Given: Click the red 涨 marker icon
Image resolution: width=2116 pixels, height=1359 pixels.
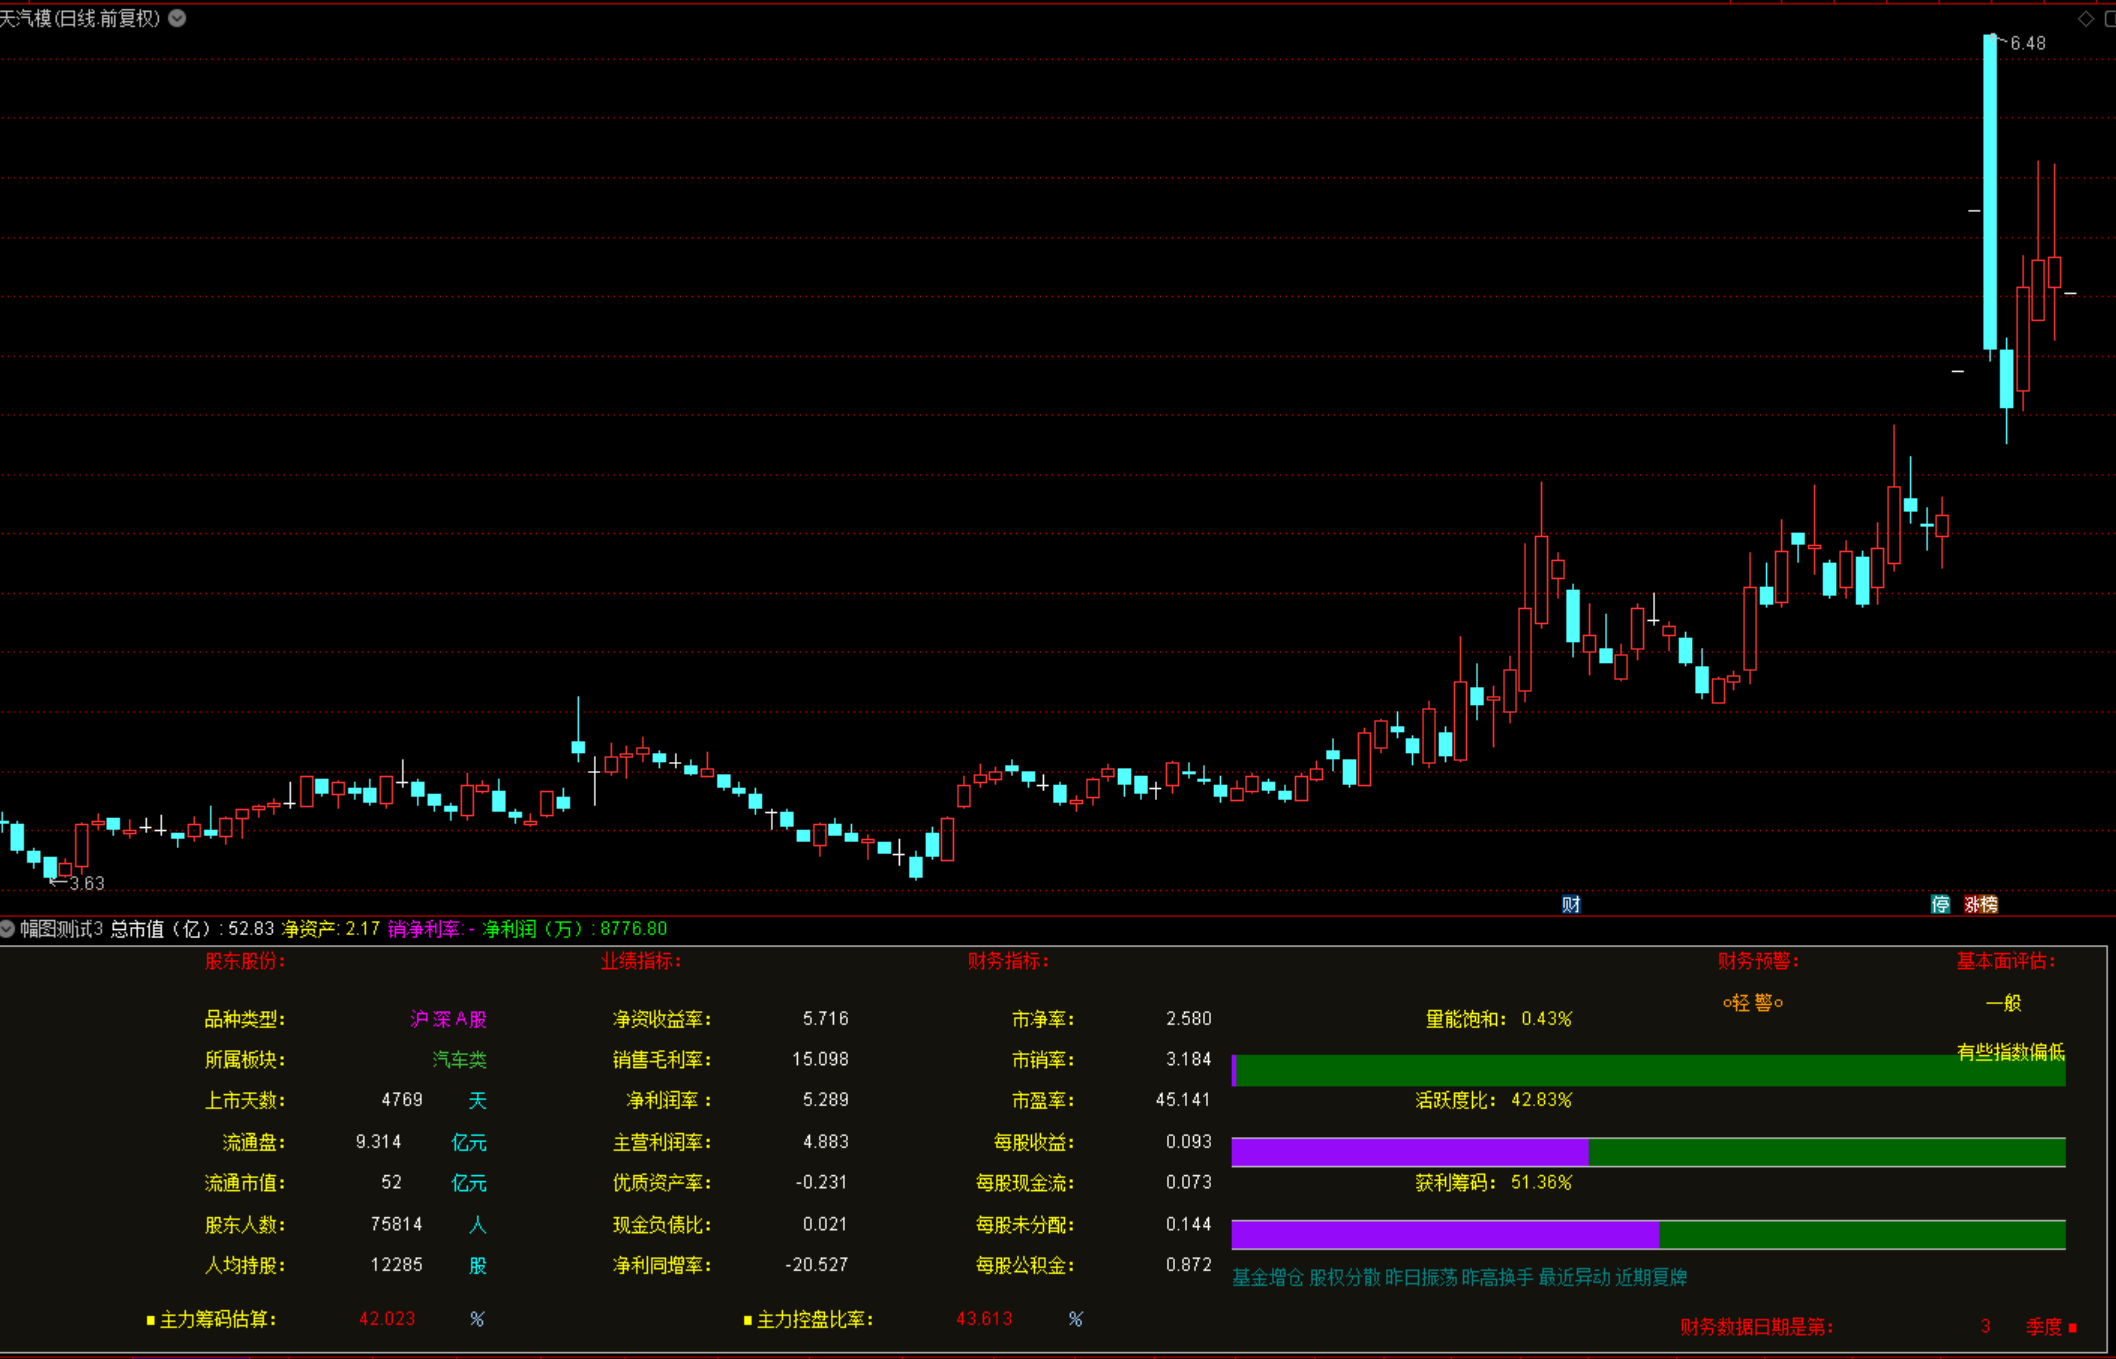Looking at the screenshot, I should click(x=1973, y=904).
